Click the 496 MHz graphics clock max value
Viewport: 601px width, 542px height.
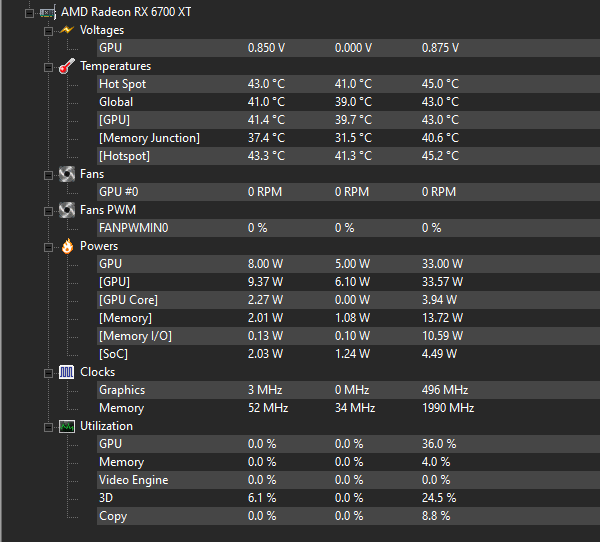(x=445, y=390)
